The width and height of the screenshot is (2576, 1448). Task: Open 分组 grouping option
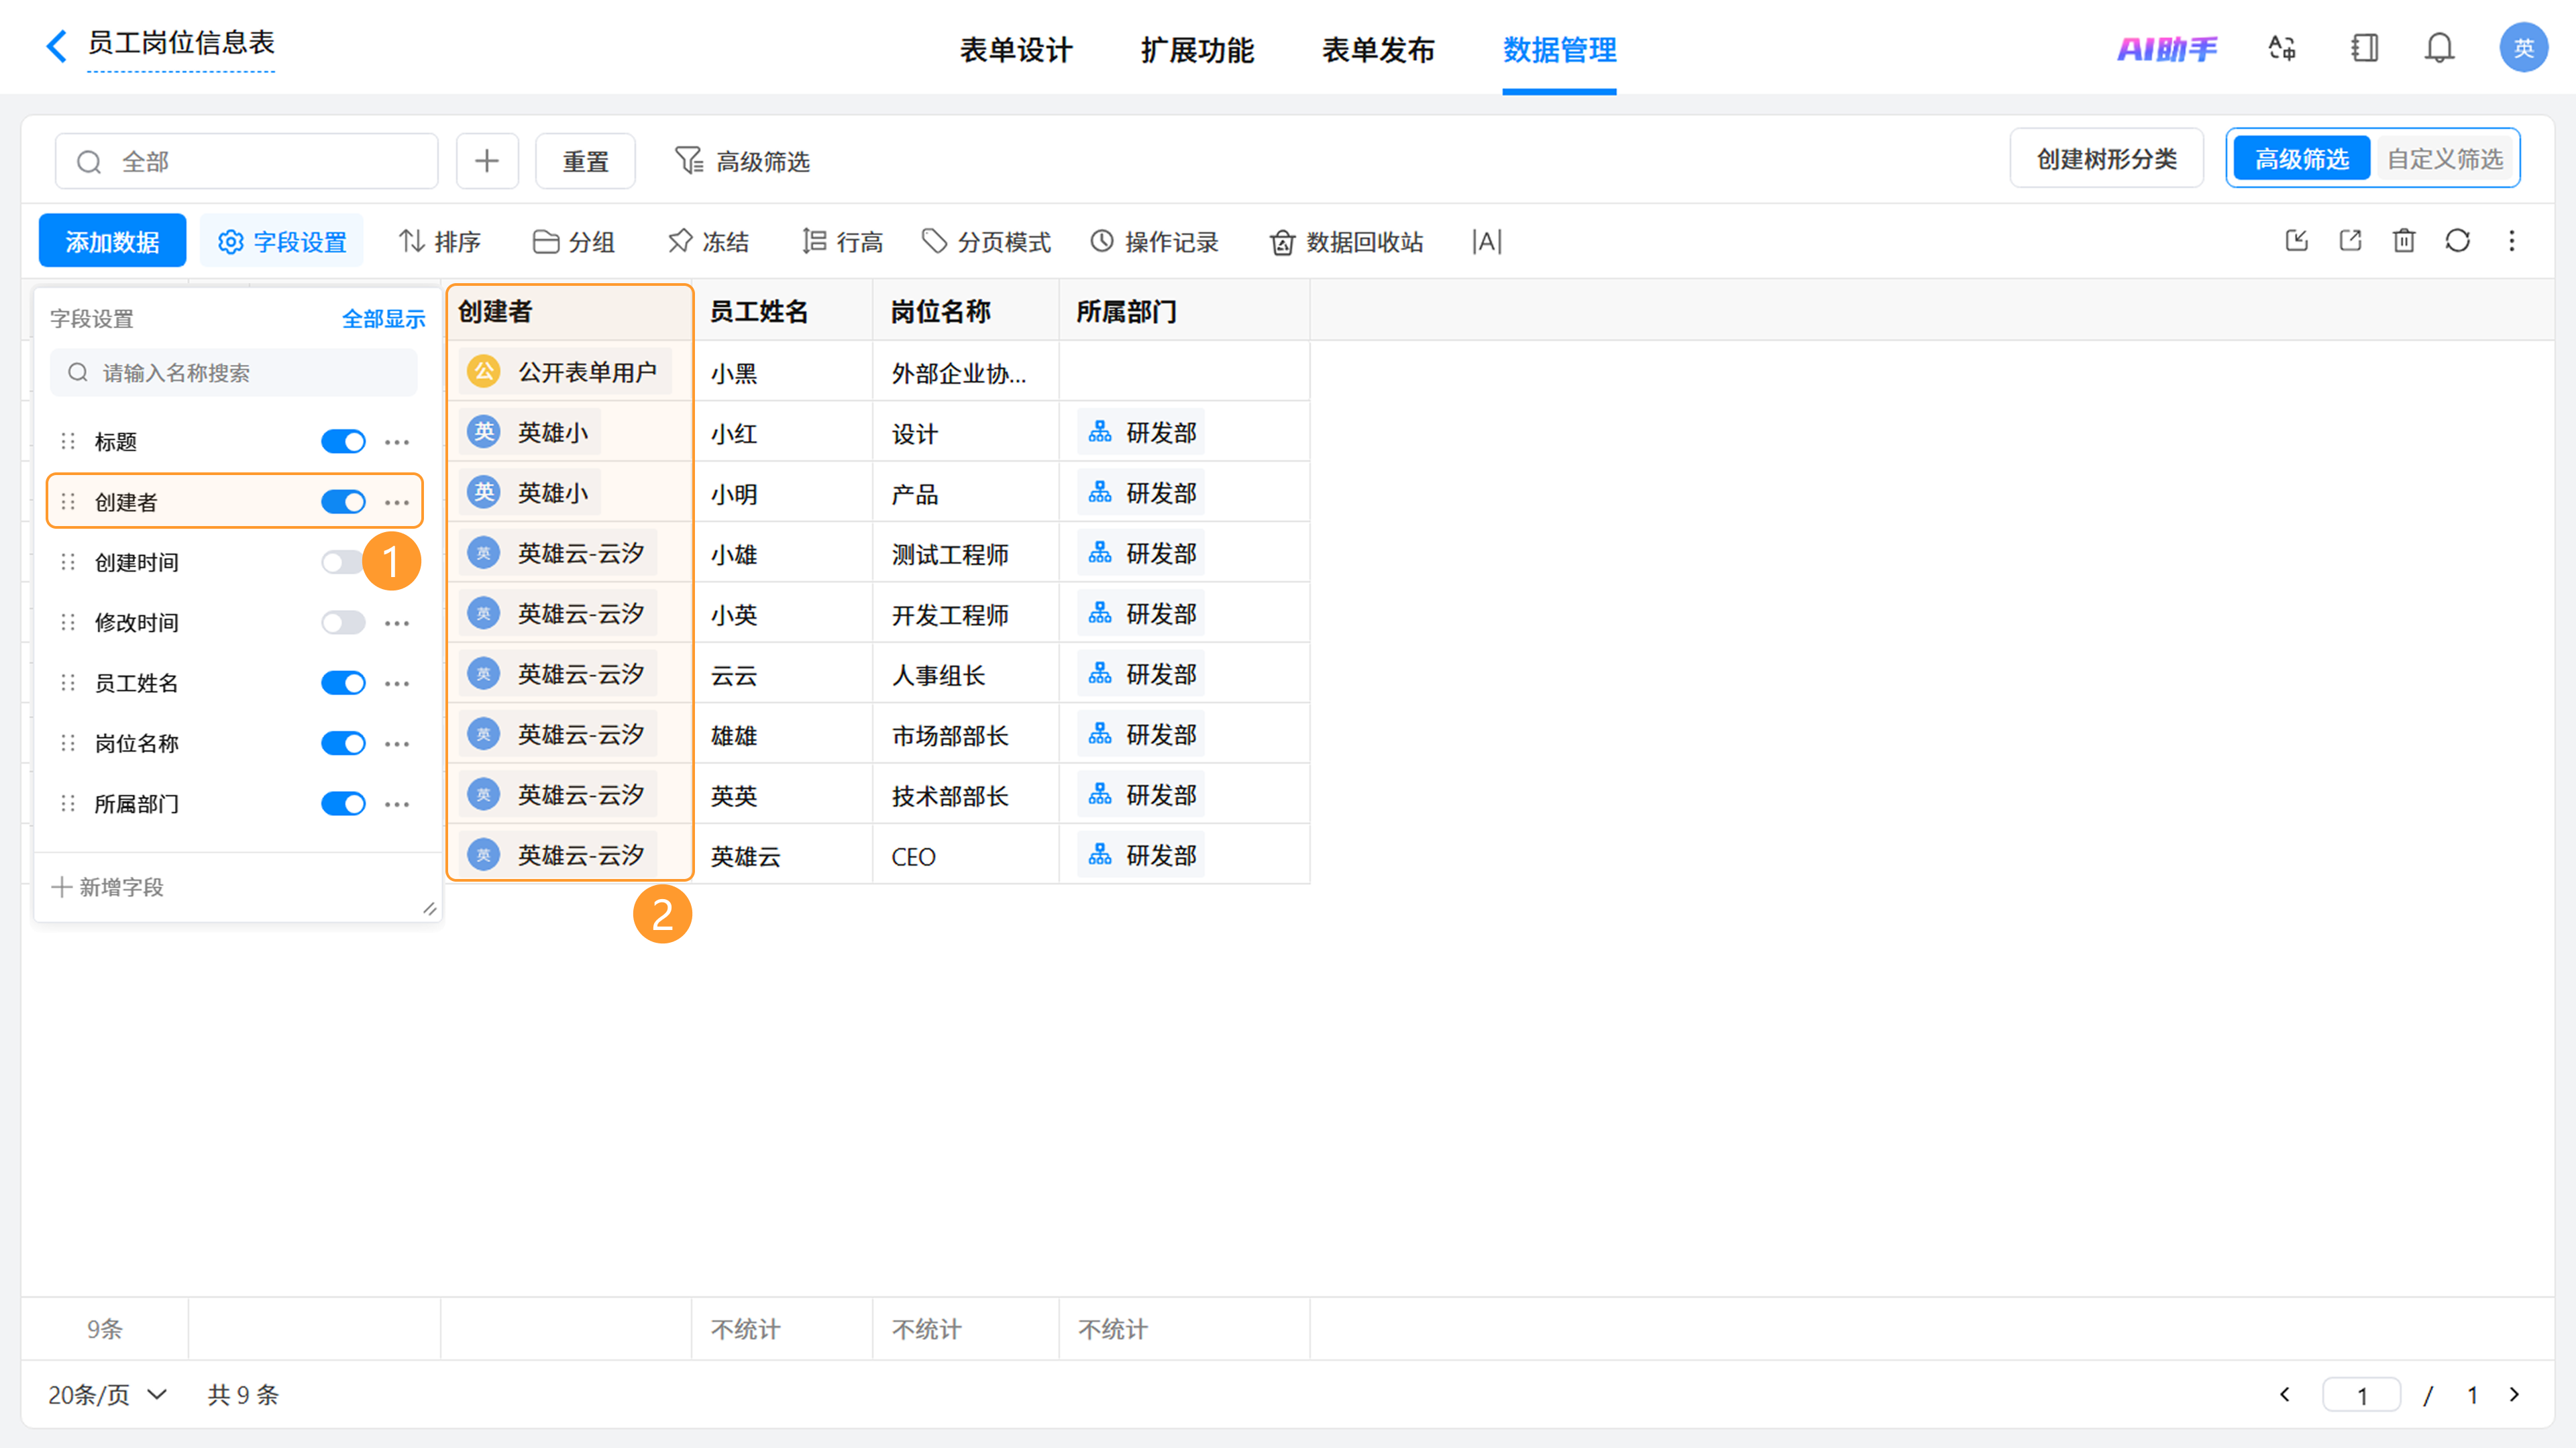click(x=574, y=241)
